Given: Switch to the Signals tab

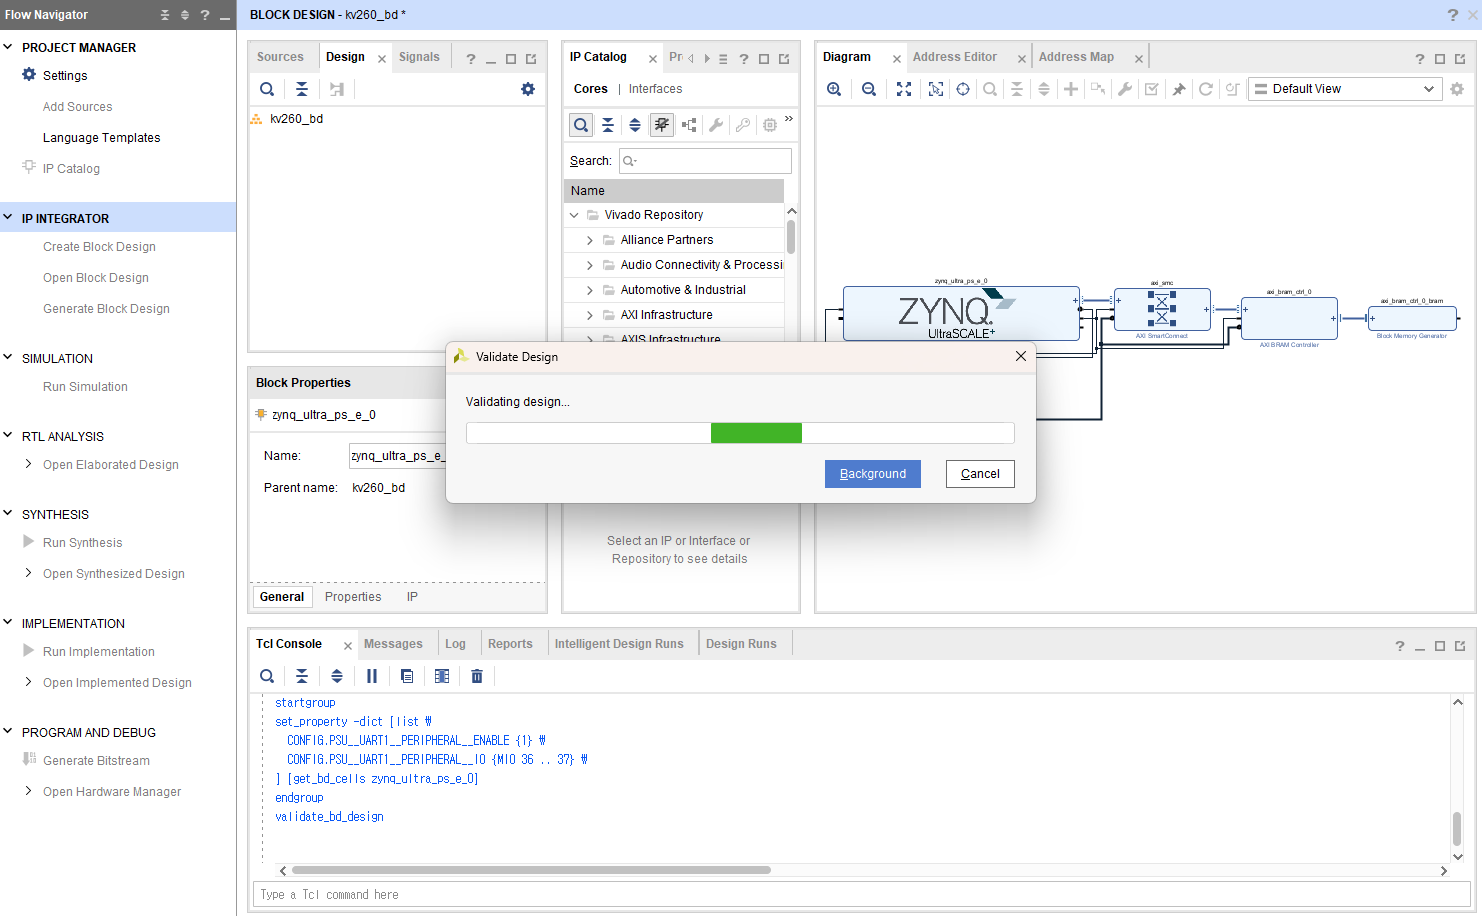Looking at the screenshot, I should [x=419, y=57].
